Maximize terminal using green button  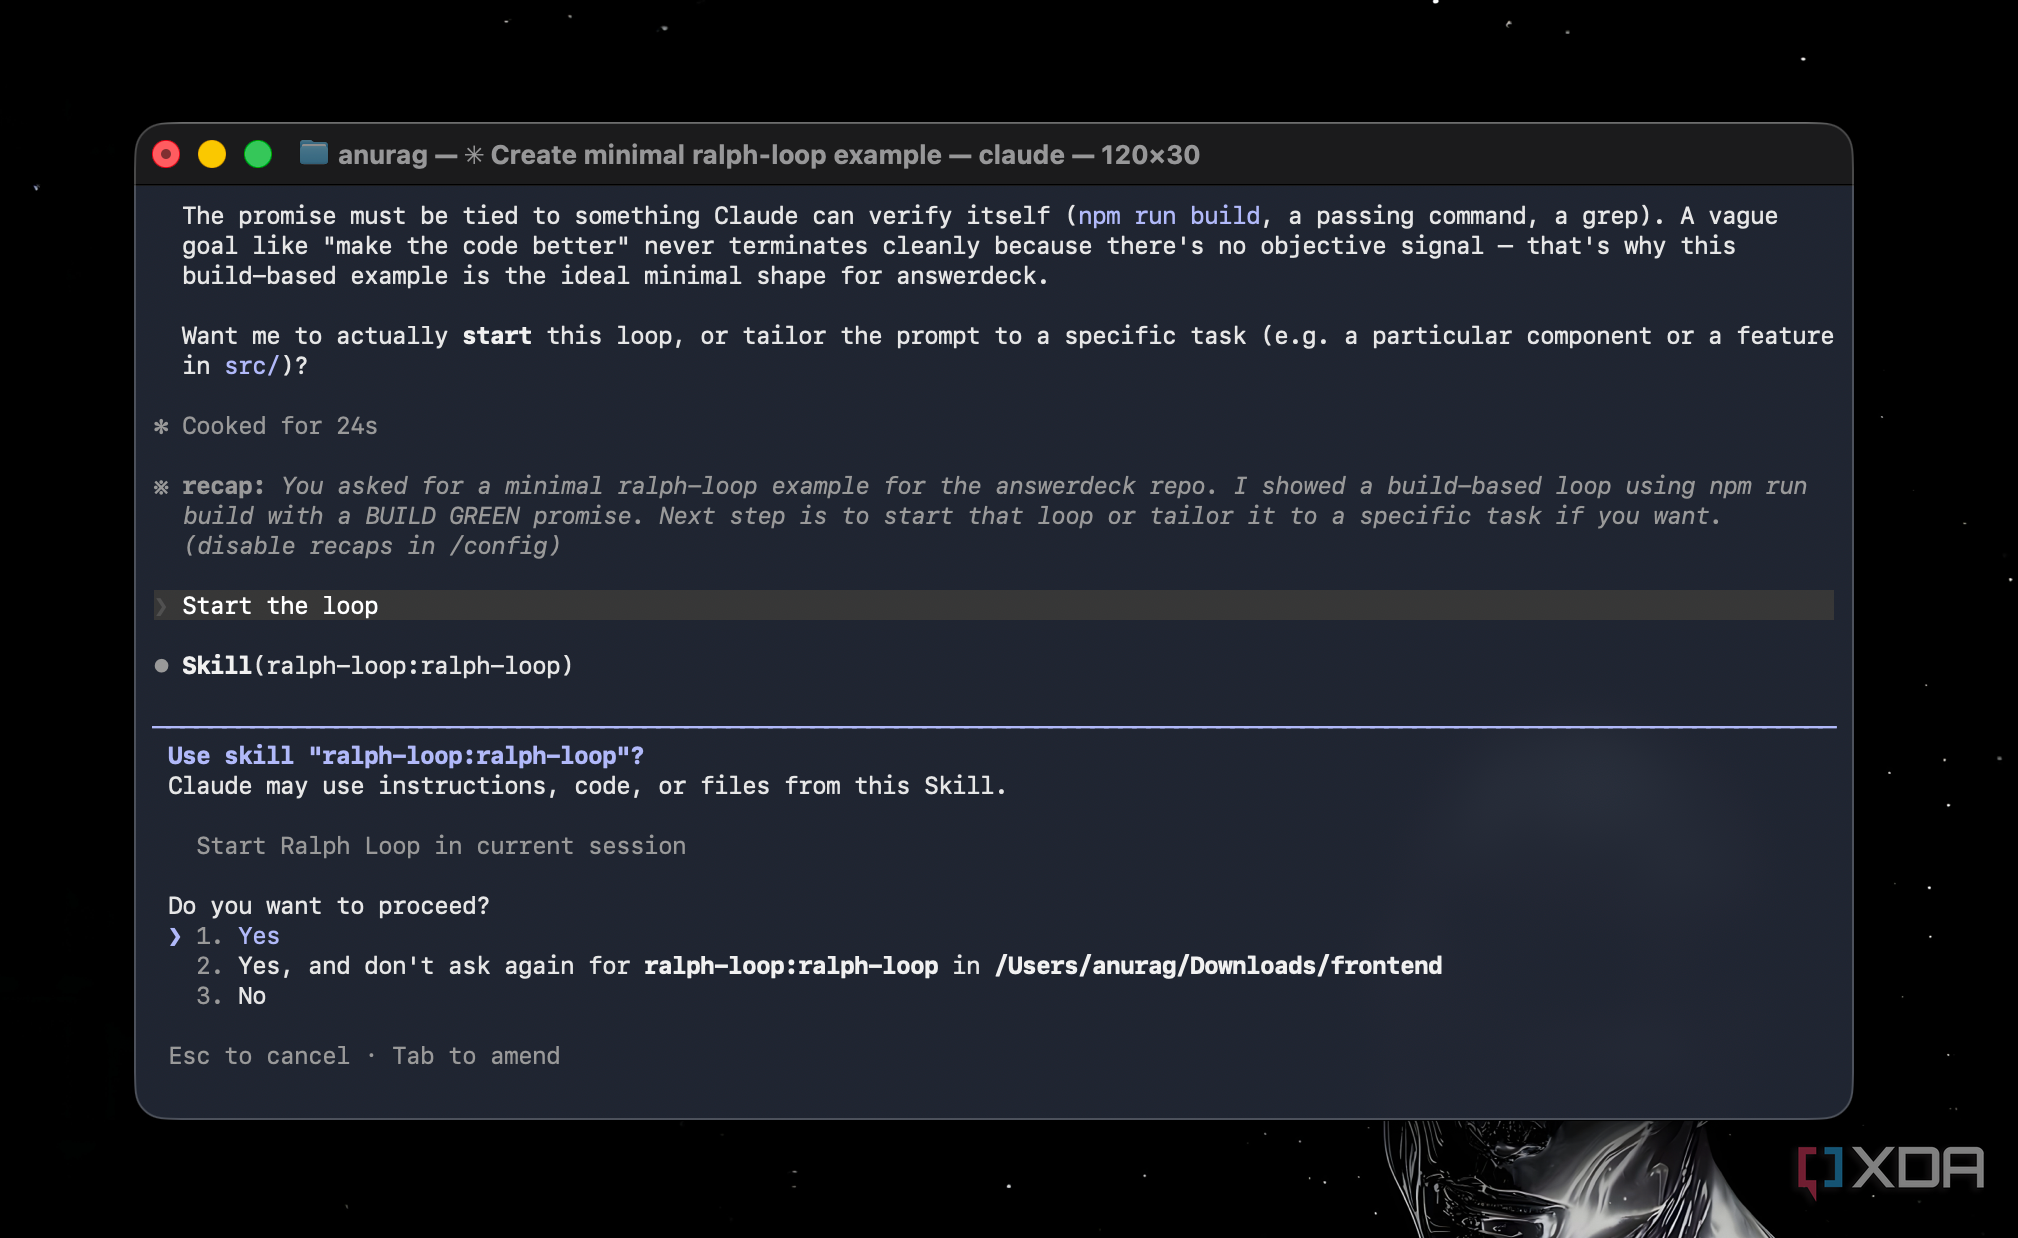258,154
